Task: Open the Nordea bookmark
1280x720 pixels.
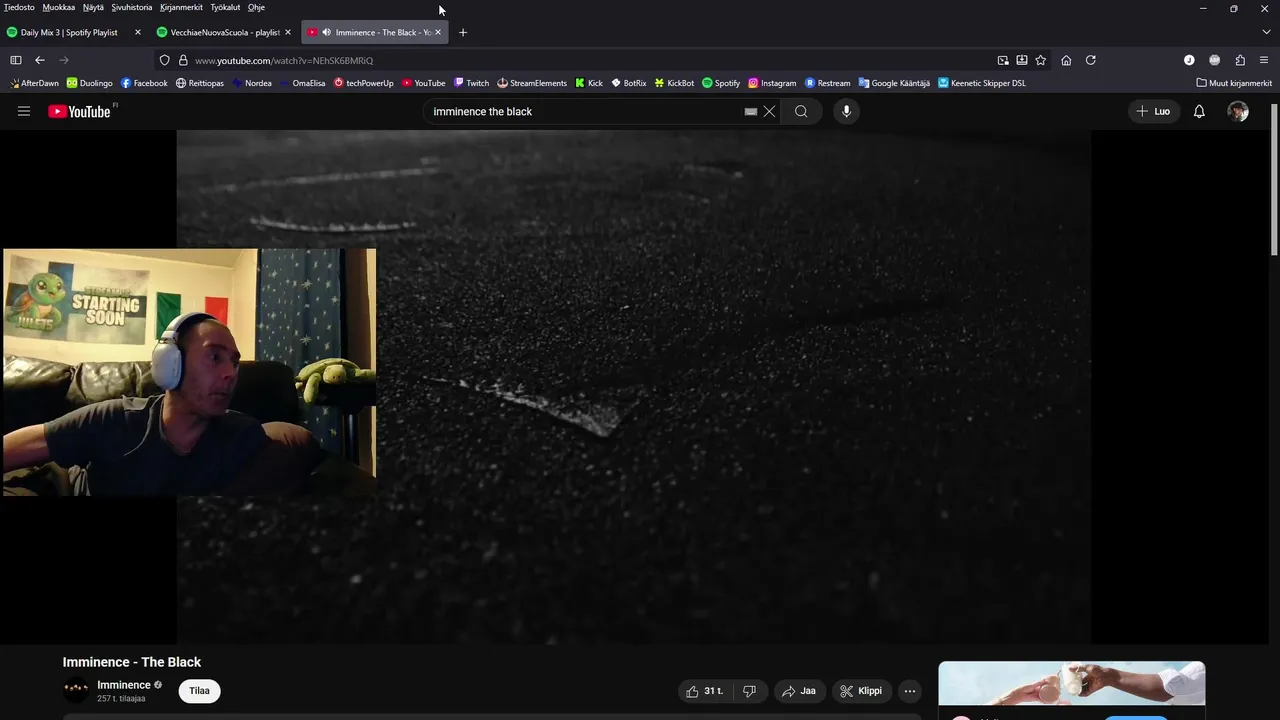Action: click(x=252, y=83)
